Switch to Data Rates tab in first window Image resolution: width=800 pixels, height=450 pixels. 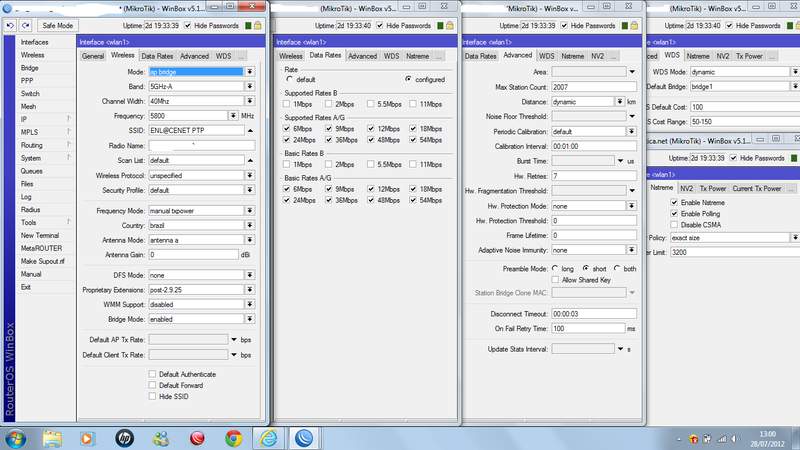pos(157,56)
